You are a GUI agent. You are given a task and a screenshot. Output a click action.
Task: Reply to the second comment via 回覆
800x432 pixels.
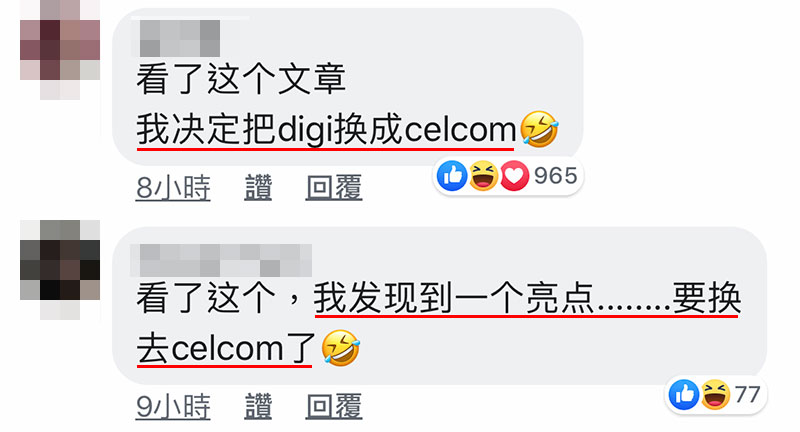tap(334, 406)
